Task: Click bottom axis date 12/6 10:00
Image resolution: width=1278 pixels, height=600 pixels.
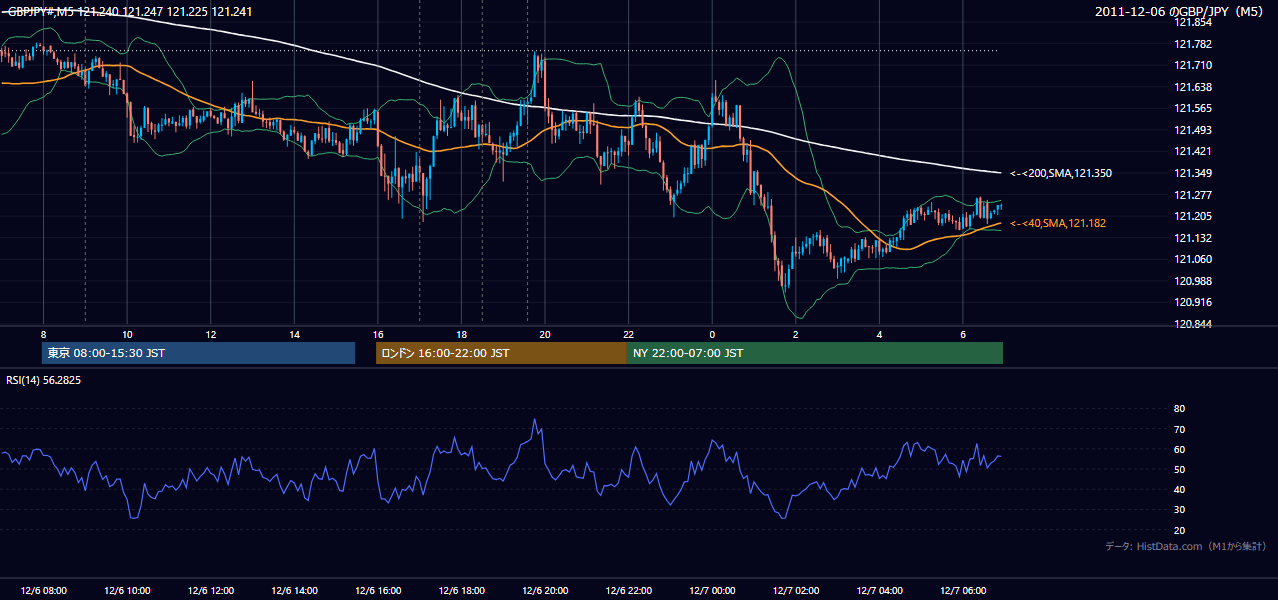Action: pos(127,591)
